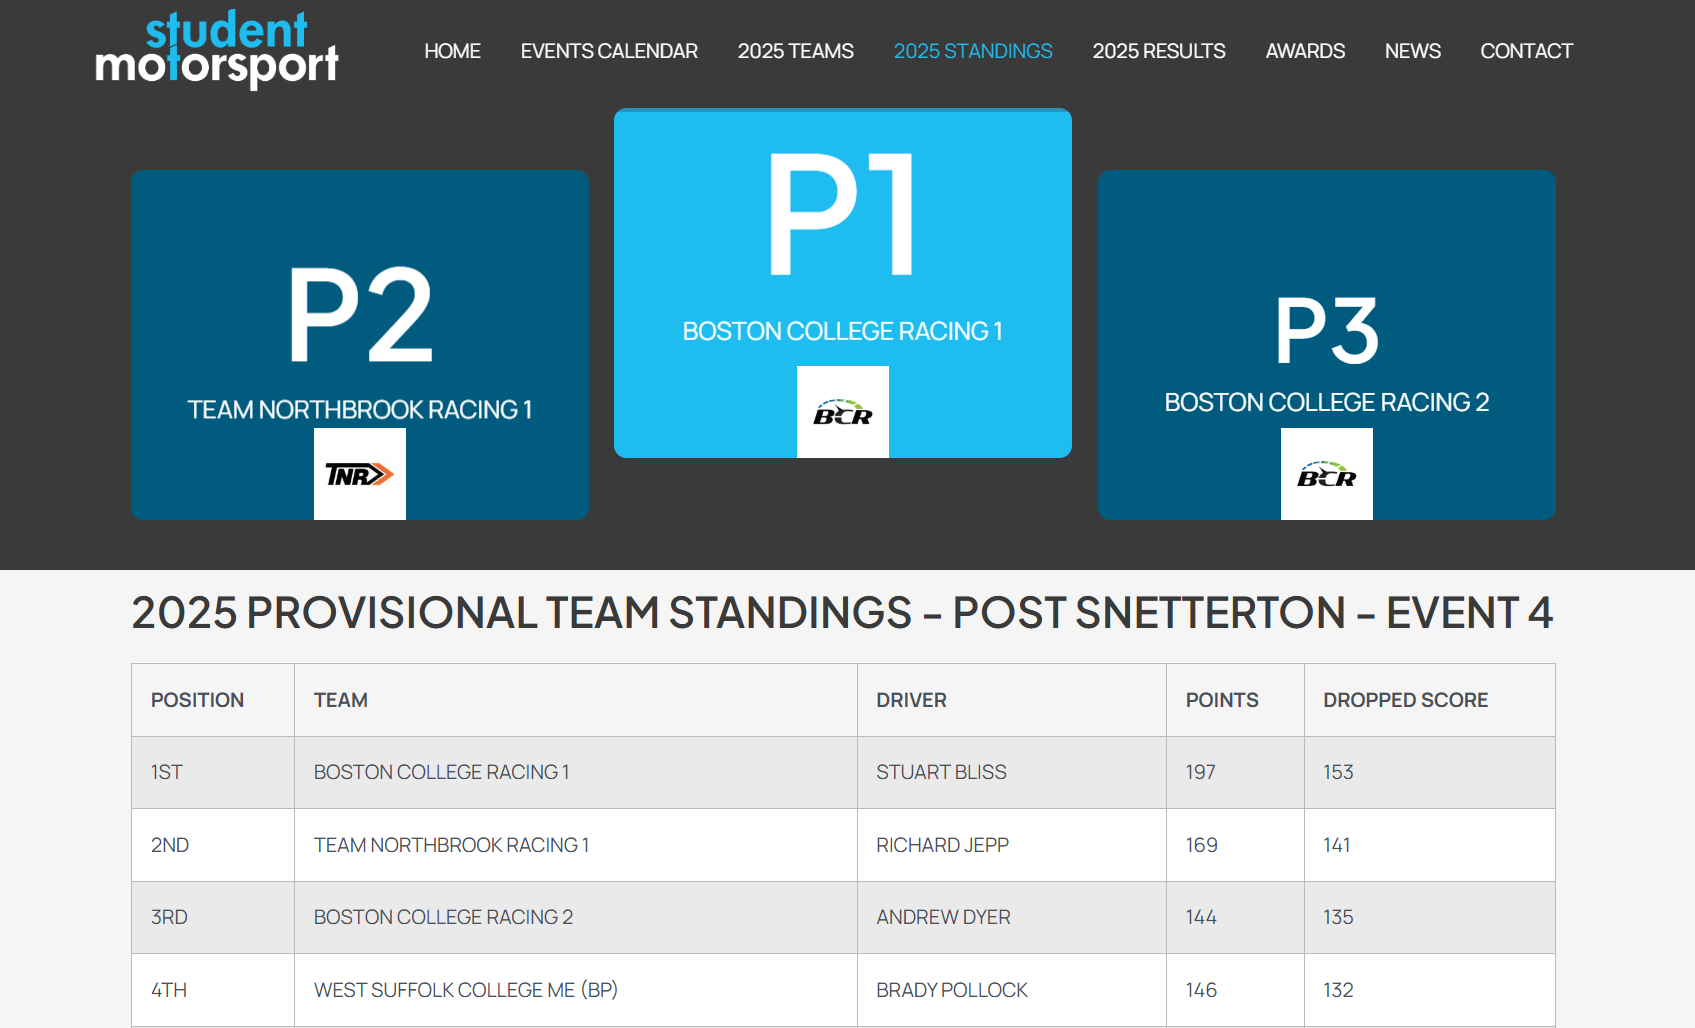
Task: Select the 2ND position cell
Action: [x=213, y=845]
